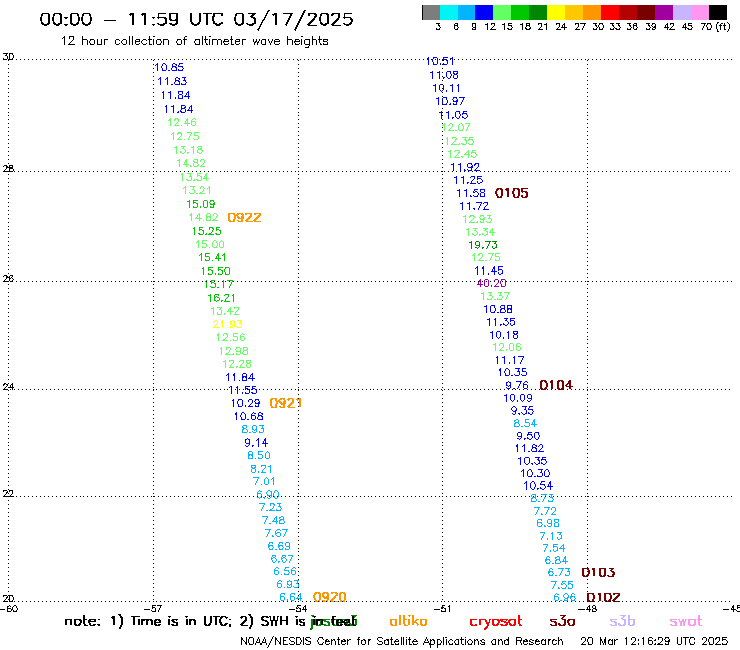Image resolution: width=740 pixels, height=650 pixels.
Task: Click the 'NOAA/NESDIS Center for Satellite Applications and Research' credit
Action: tap(402, 642)
